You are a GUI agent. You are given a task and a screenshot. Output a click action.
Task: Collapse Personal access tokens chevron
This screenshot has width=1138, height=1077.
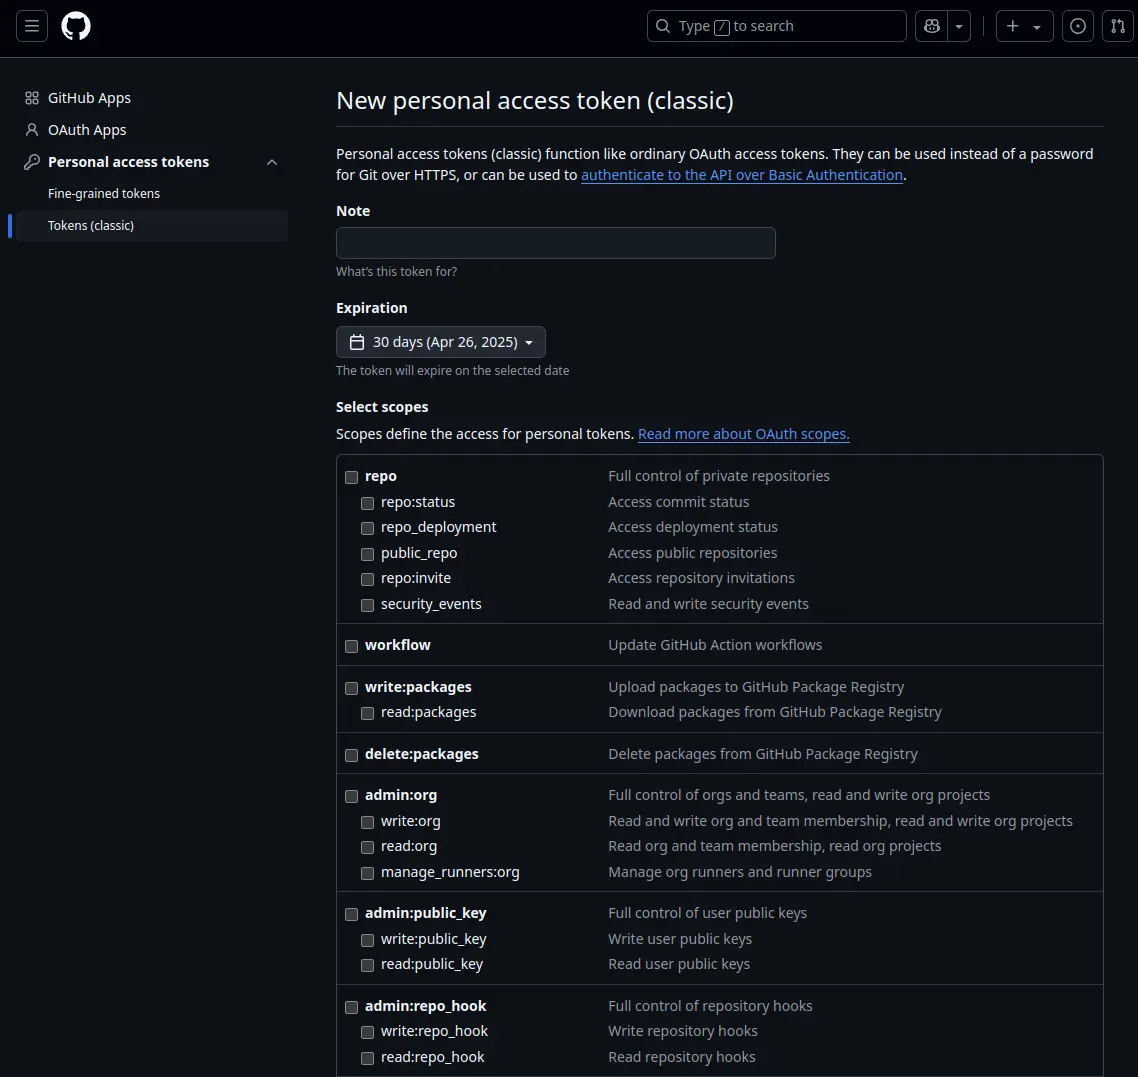coord(272,163)
